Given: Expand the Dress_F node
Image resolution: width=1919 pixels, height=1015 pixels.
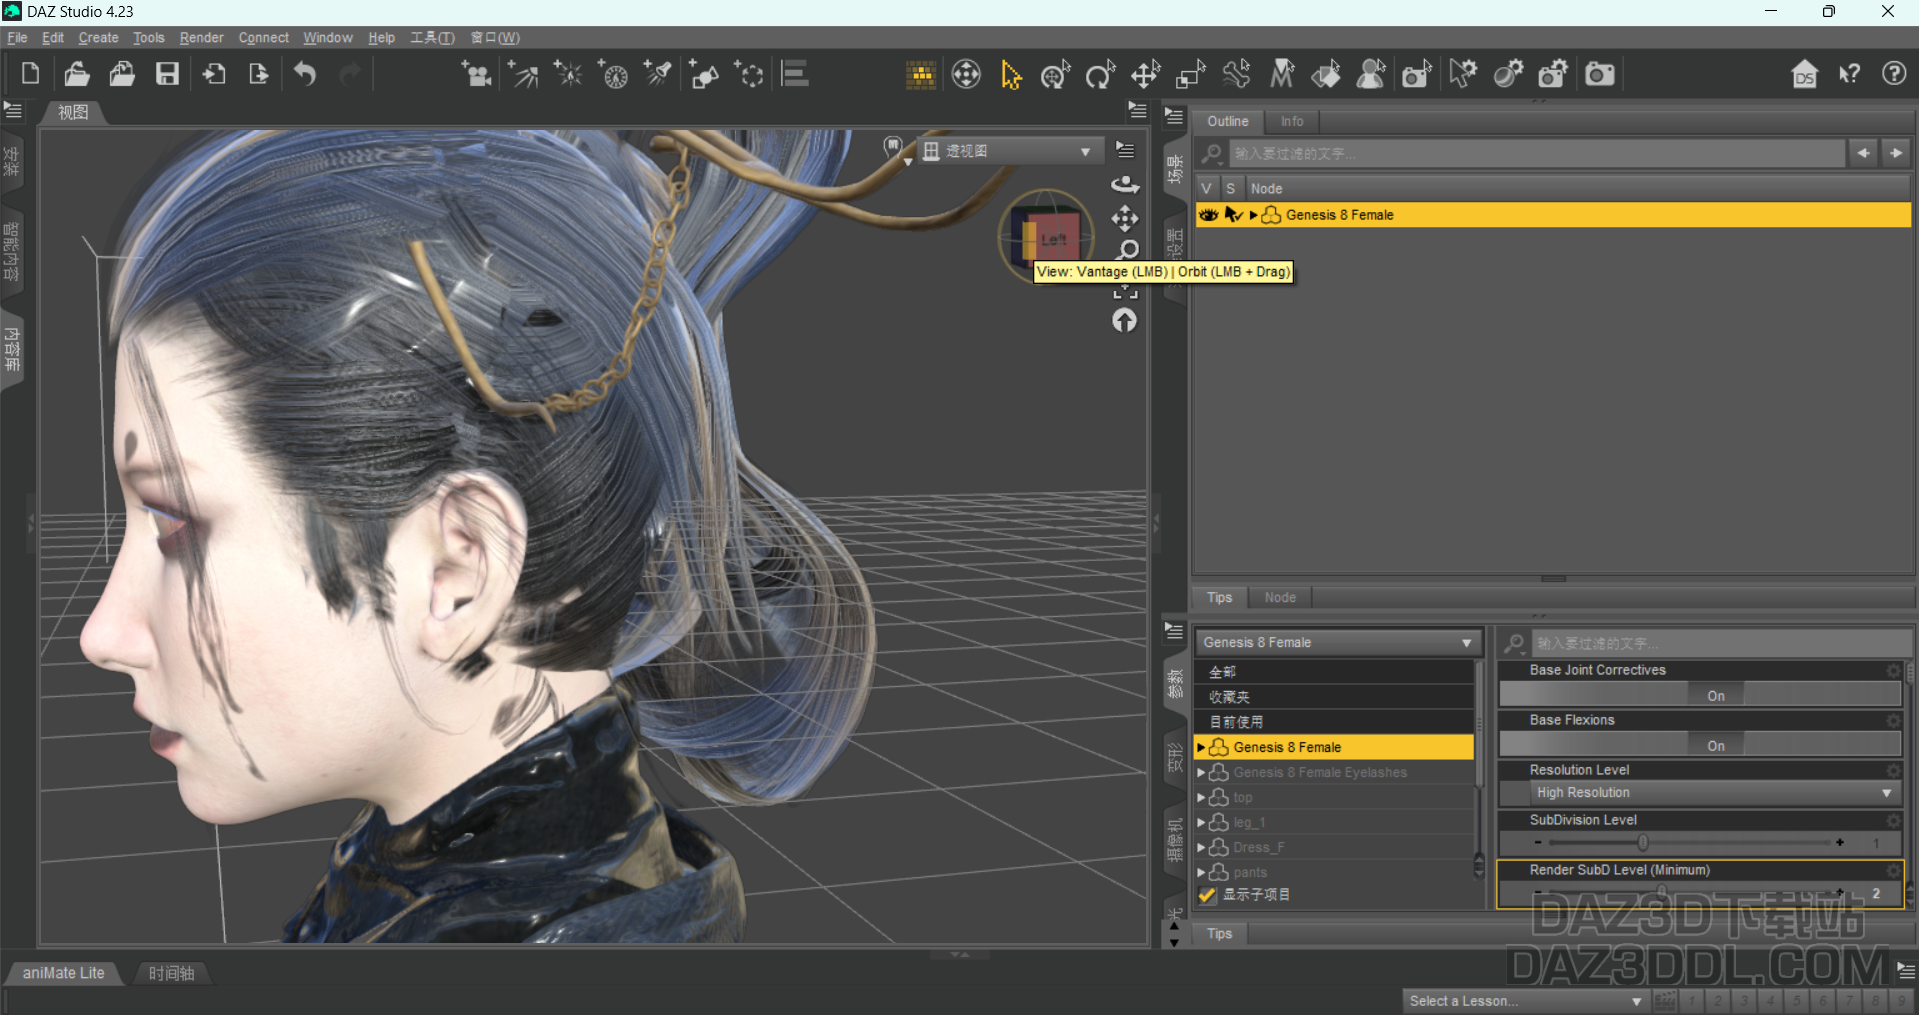Looking at the screenshot, I should pos(1201,848).
